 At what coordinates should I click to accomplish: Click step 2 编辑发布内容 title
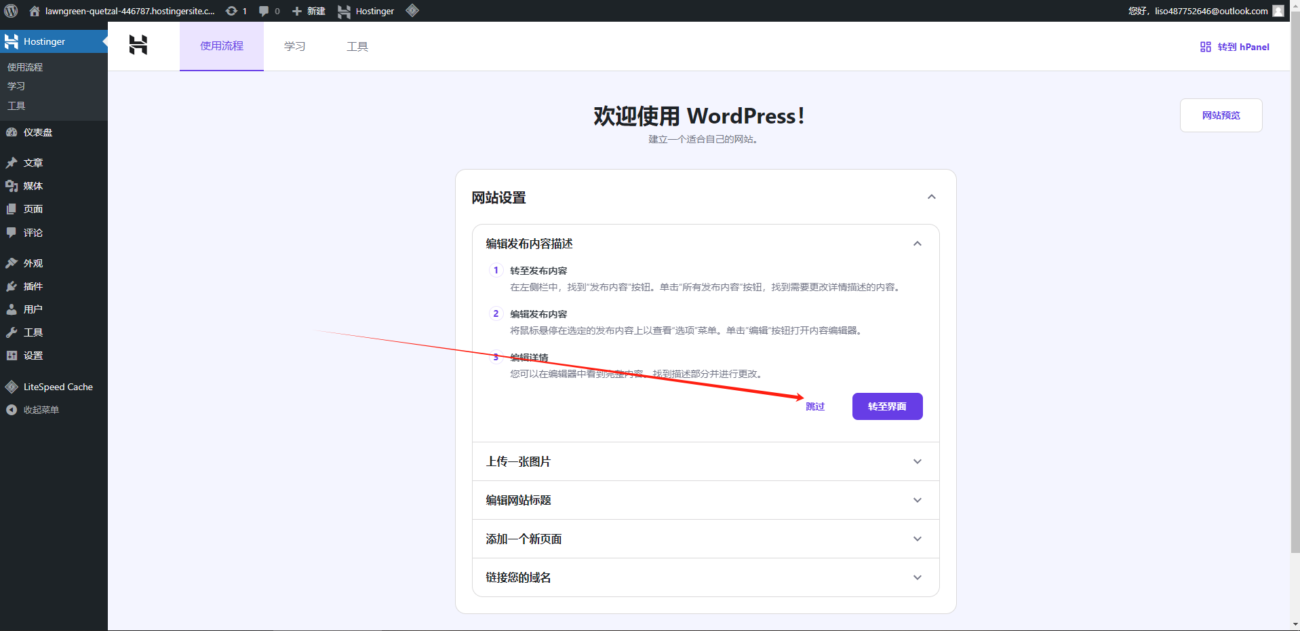pos(538,314)
